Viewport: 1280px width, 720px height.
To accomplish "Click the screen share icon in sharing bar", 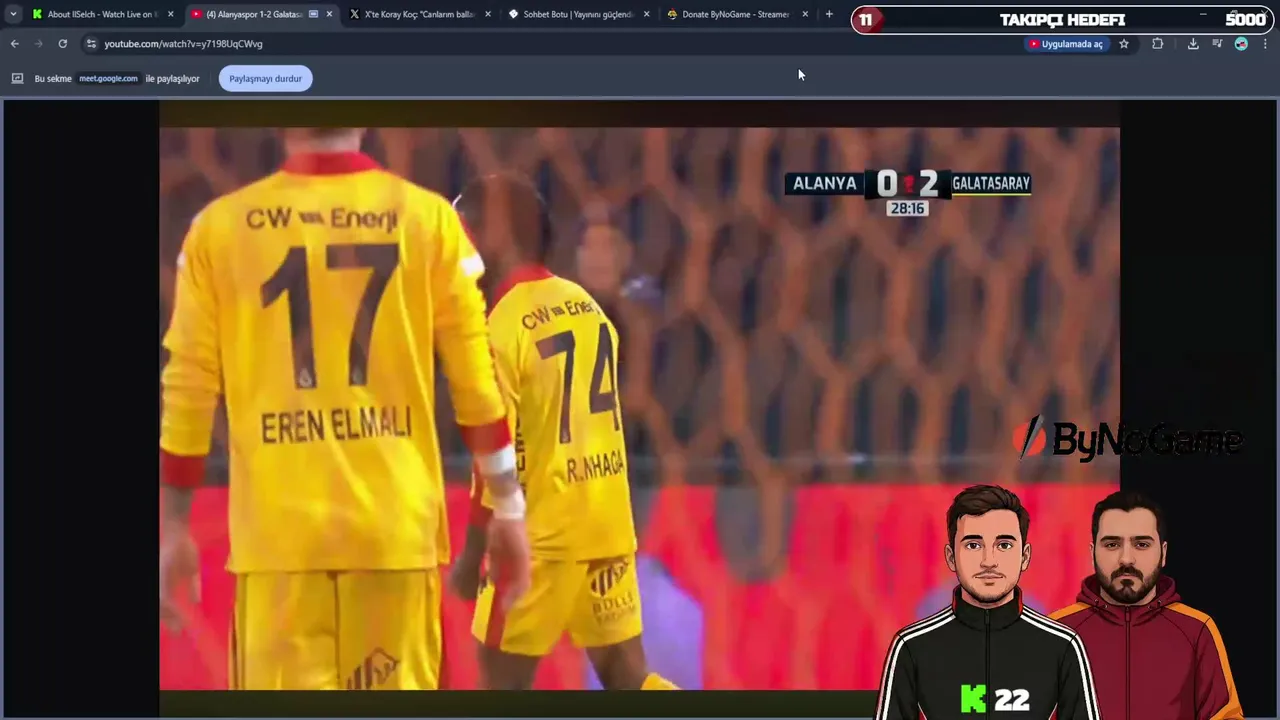I will 17,78.
